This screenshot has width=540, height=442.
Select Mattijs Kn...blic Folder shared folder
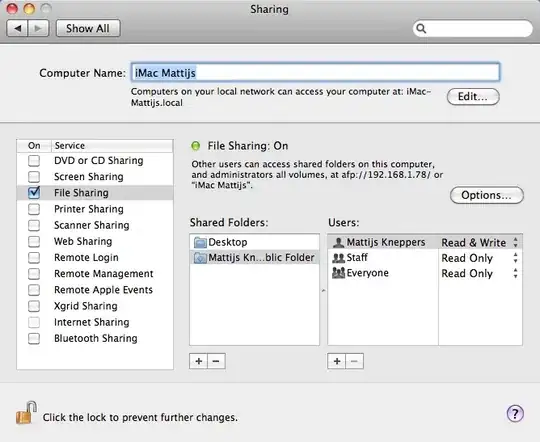coord(255,257)
